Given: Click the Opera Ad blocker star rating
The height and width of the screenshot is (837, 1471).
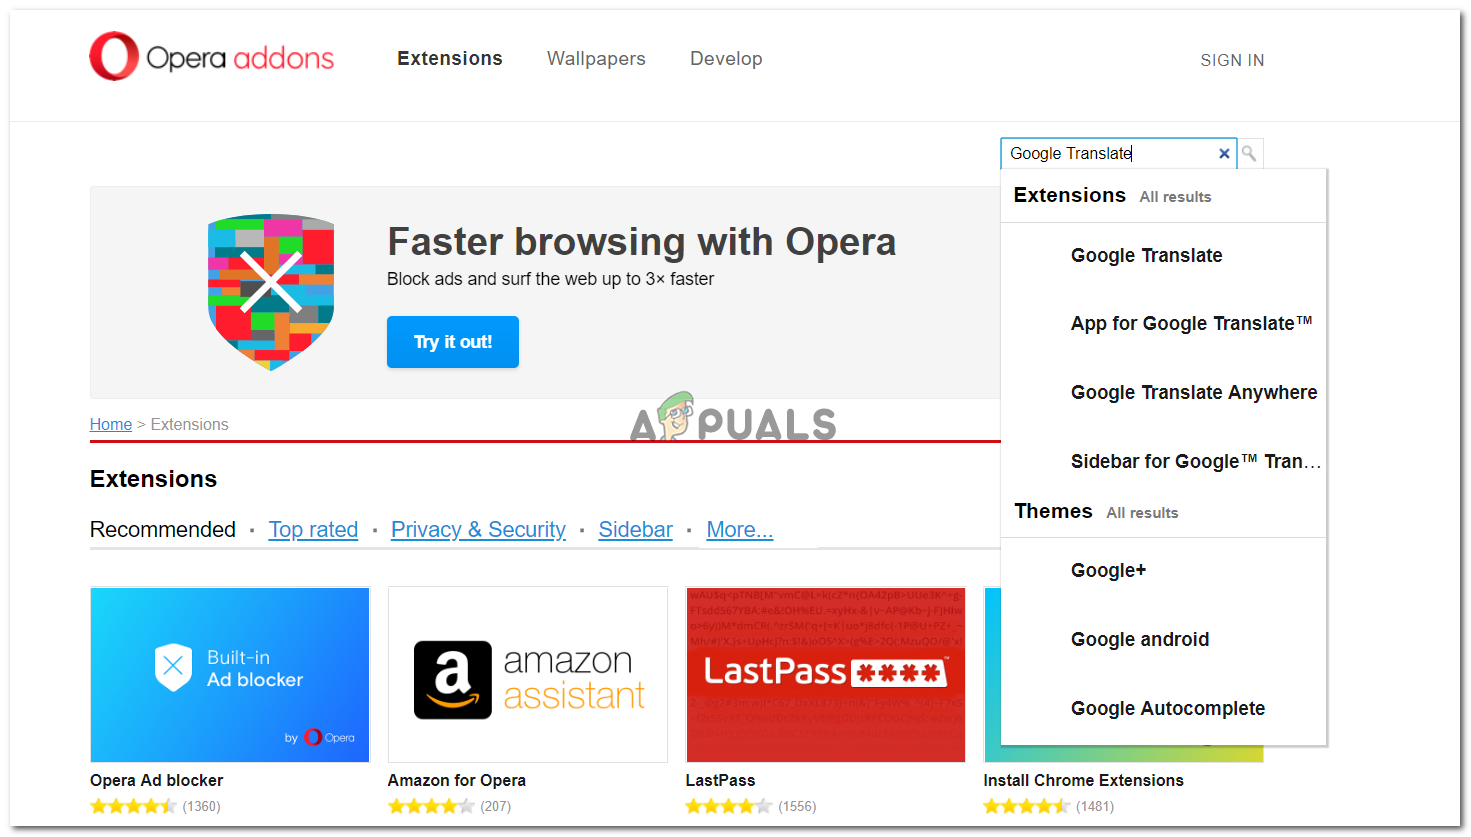Looking at the screenshot, I should [133, 806].
